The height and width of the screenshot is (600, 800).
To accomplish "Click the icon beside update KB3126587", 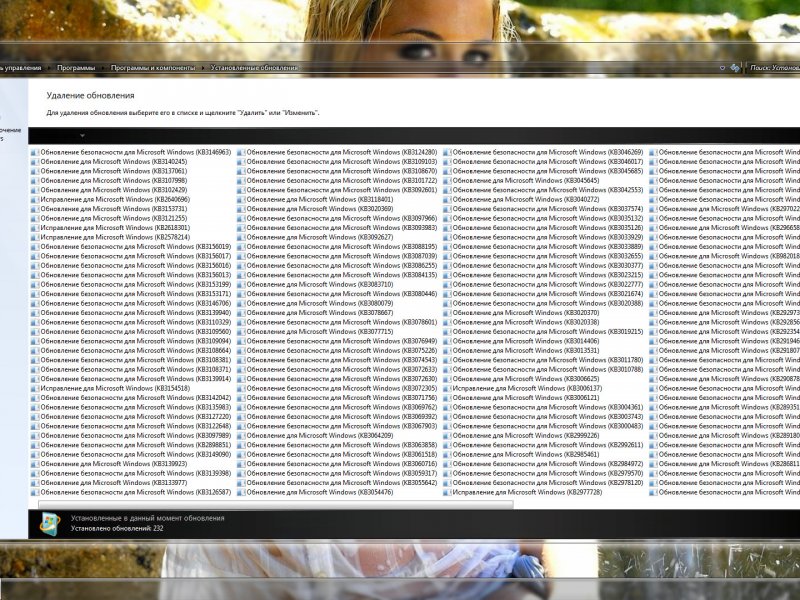I will tap(35, 492).
